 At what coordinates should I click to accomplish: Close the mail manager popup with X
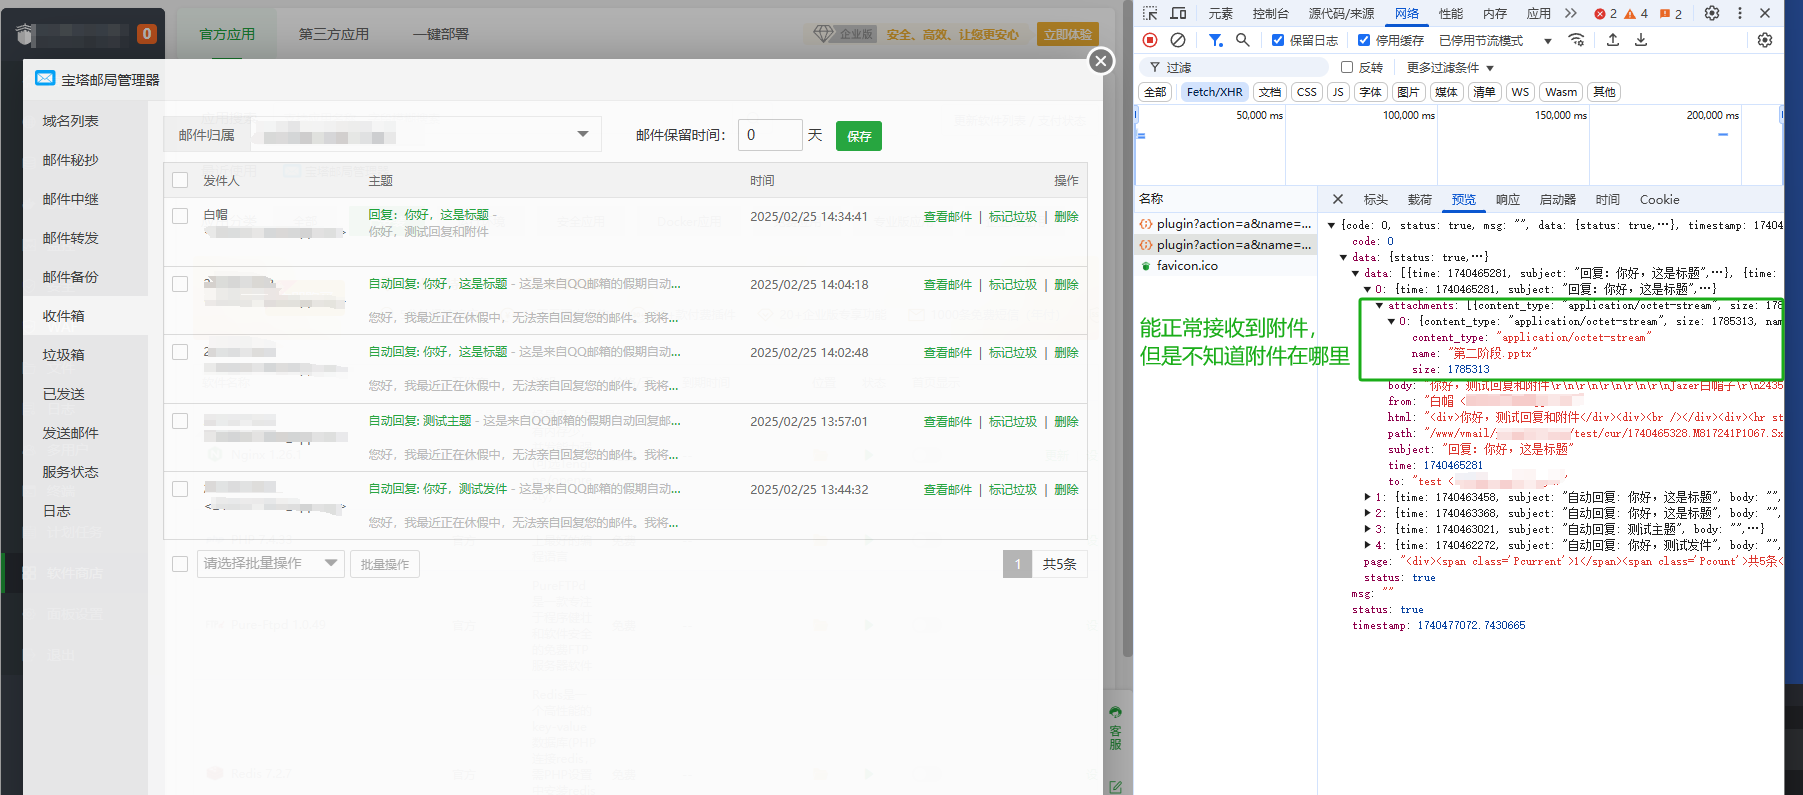click(x=1101, y=61)
